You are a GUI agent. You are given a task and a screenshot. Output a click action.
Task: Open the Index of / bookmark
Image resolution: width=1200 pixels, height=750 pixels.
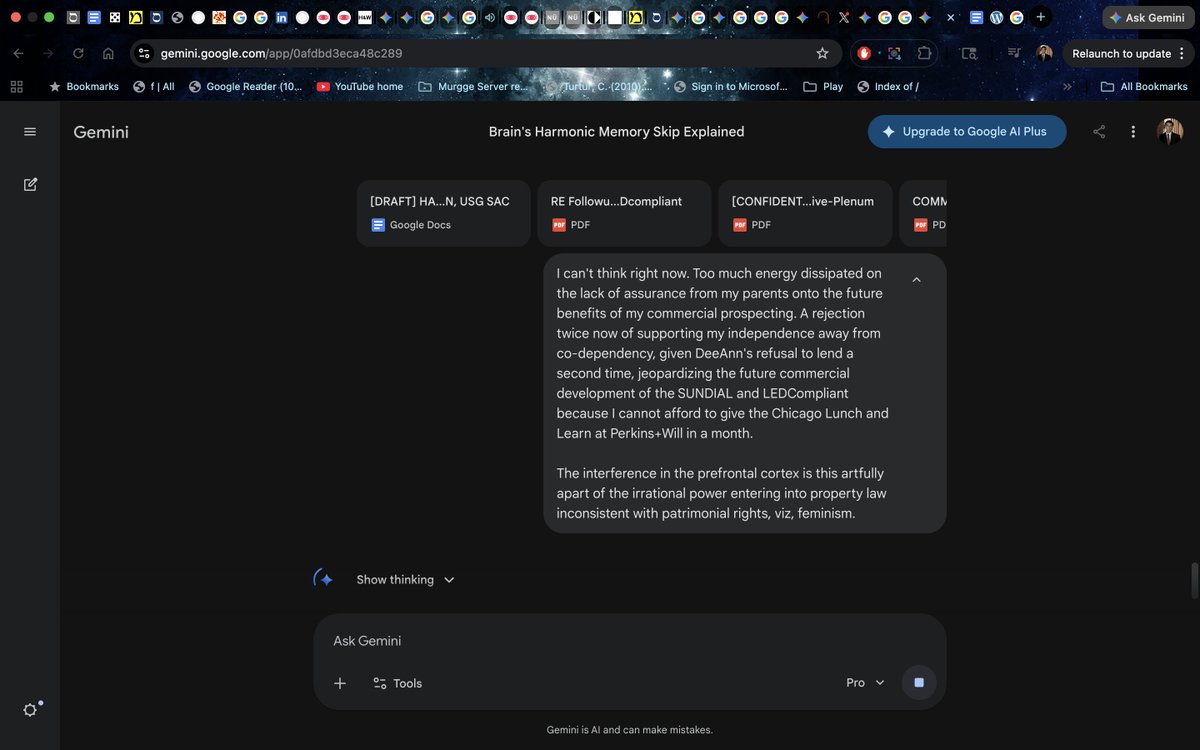coord(888,87)
